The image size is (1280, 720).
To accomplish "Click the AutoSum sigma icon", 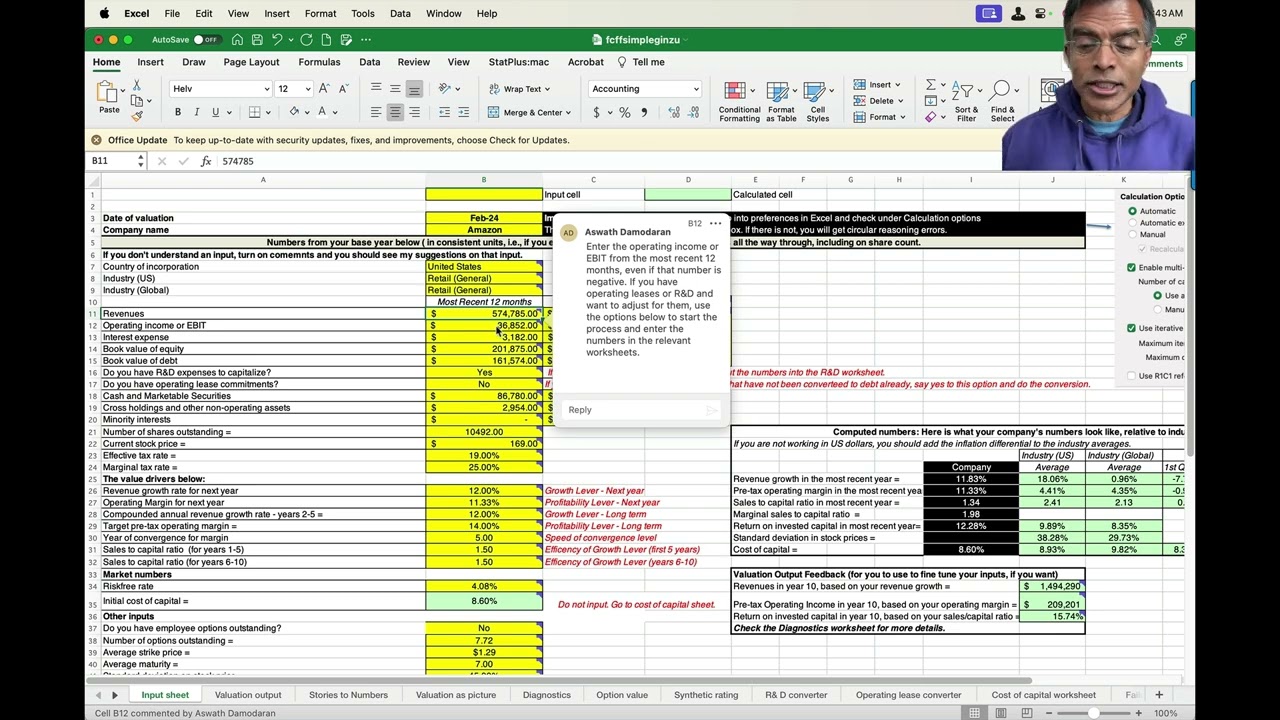I will [930, 85].
